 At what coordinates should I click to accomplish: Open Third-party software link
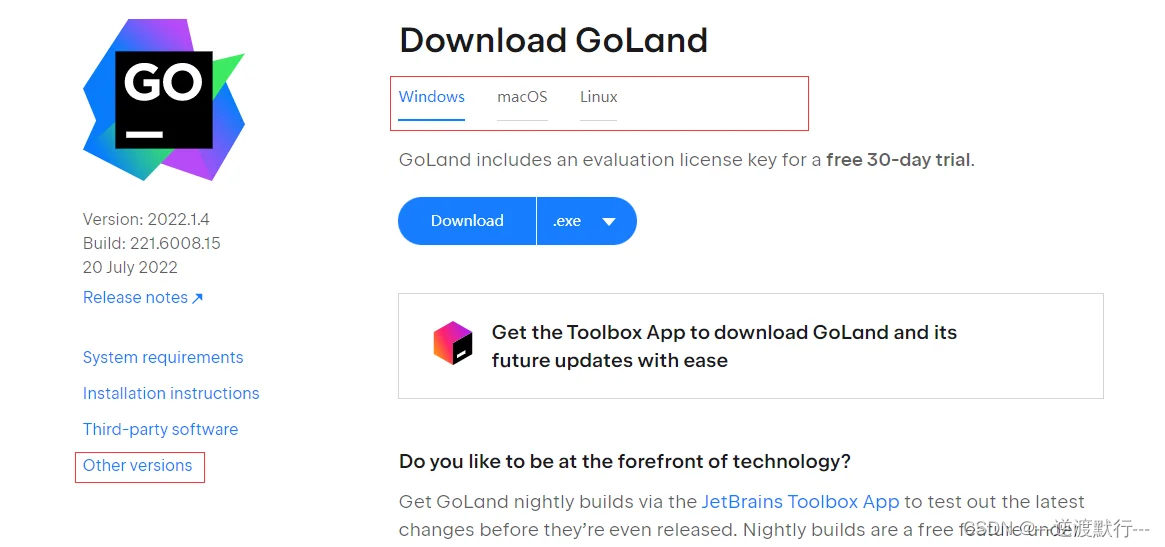pos(160,430)
